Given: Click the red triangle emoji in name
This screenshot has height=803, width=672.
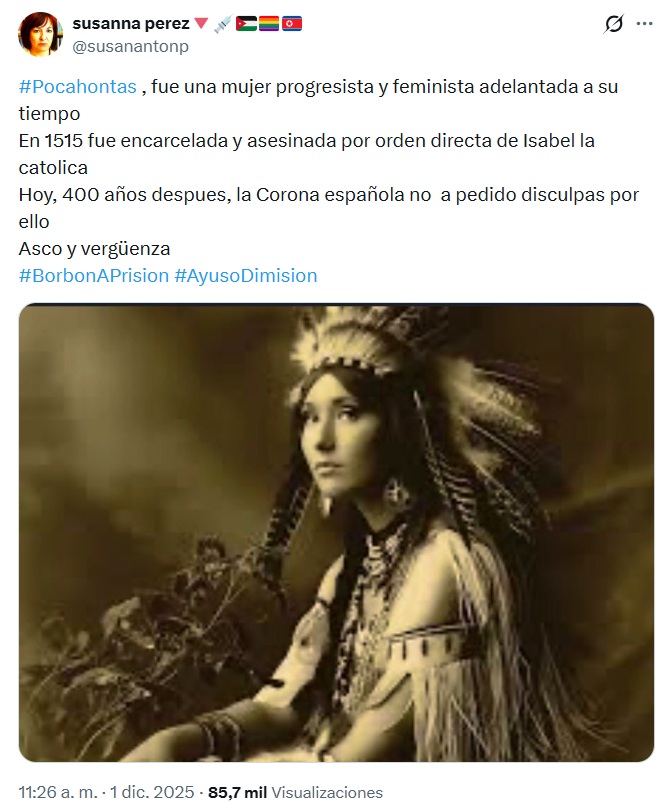Looking at the screenshot, I should tap(201, 24).
